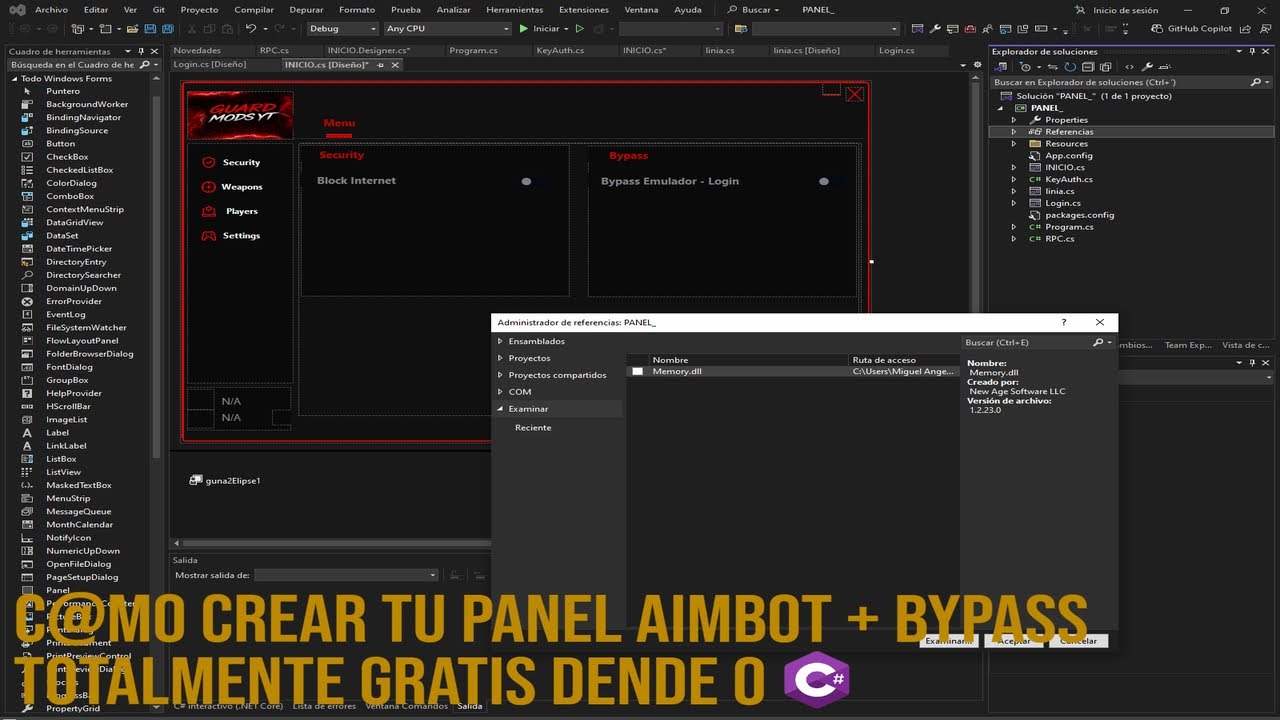Viewport: 1280px width, 720px height.
Task: Switch to the KeyAuth.cs tab
Action: click(x=560, y=50)
